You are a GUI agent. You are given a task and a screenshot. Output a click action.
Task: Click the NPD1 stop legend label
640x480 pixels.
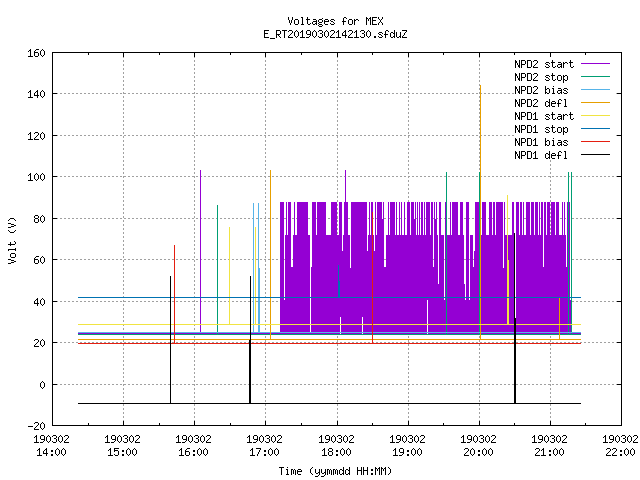[x=541, y=129]
